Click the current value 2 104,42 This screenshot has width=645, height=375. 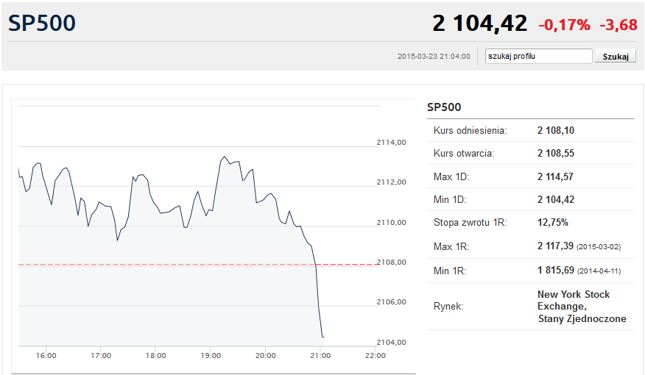pyautogui.click(x=480, y=23)
